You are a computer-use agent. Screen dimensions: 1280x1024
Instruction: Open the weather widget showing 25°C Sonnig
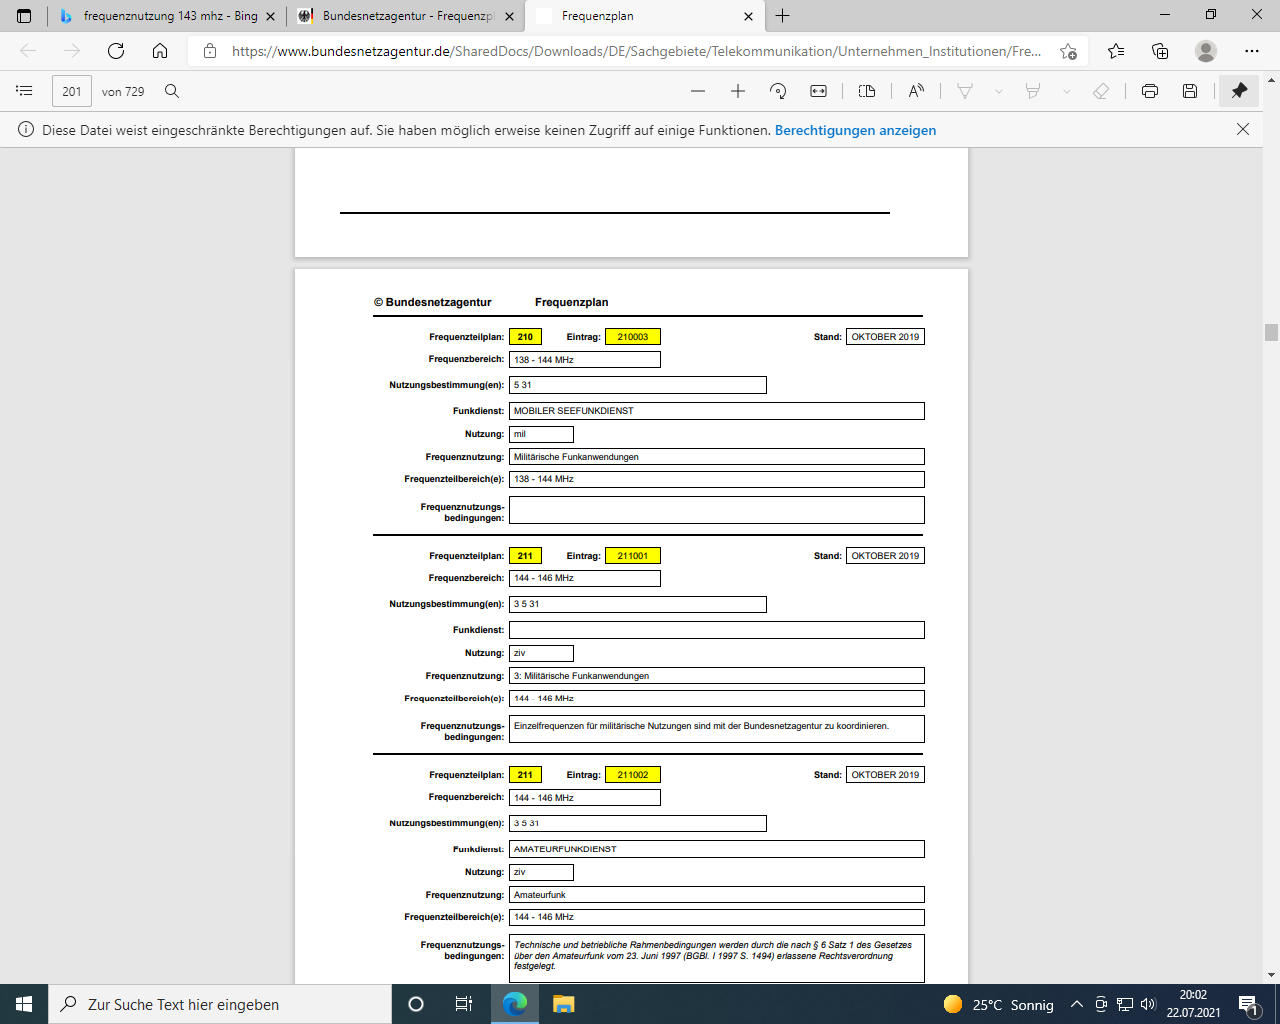998,1004
